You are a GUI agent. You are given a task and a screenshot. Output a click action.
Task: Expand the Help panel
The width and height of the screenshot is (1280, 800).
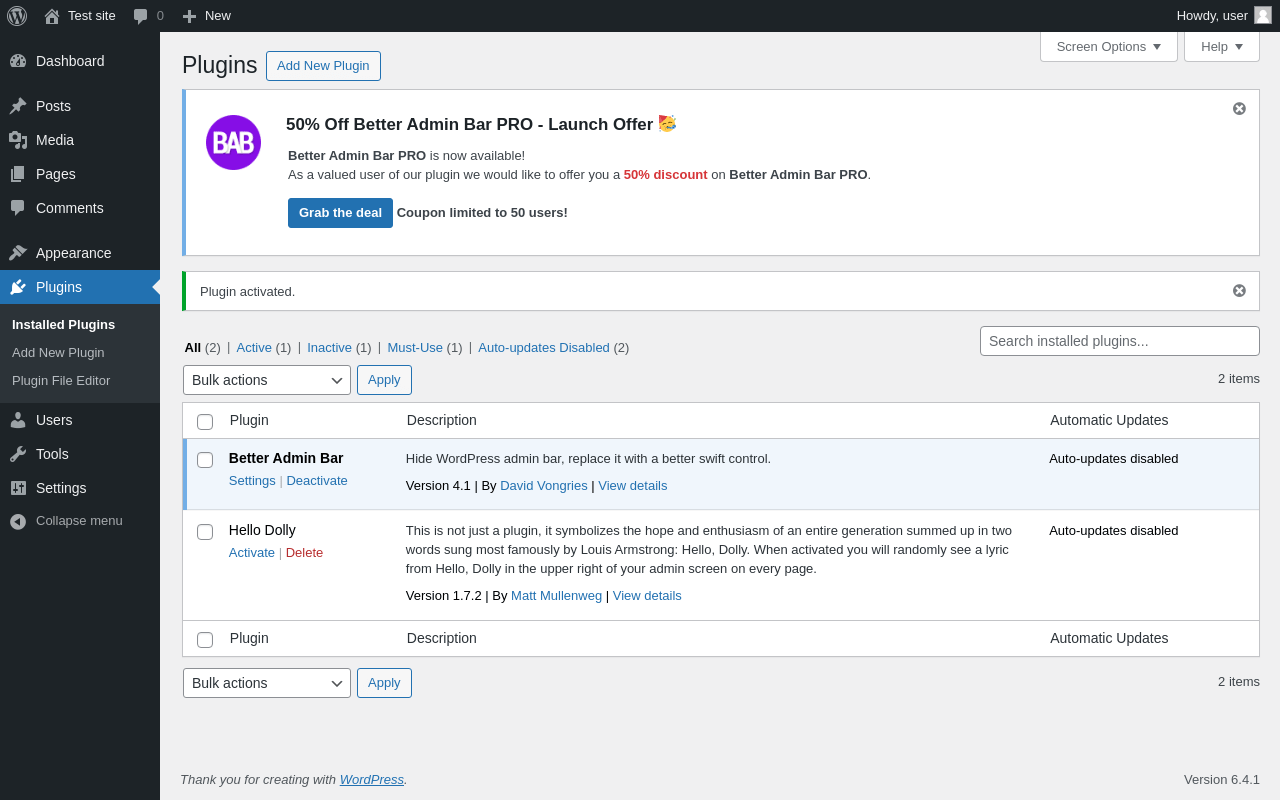1222,46
